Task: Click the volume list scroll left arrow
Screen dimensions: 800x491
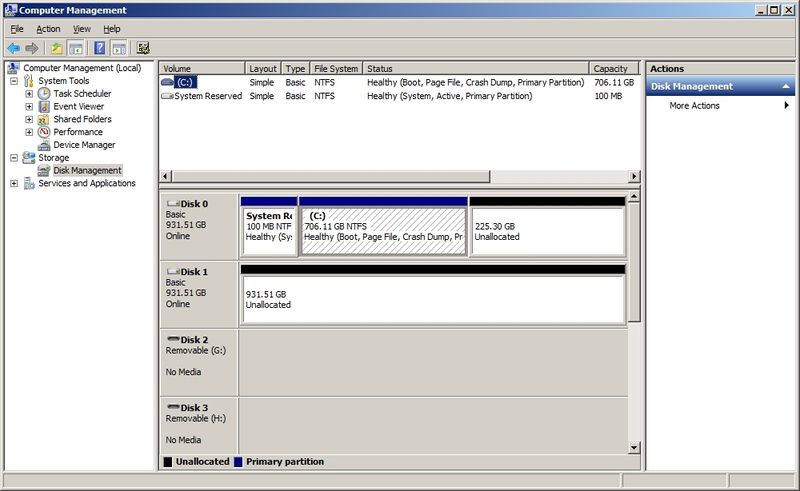Action: (x=165, y=177)
